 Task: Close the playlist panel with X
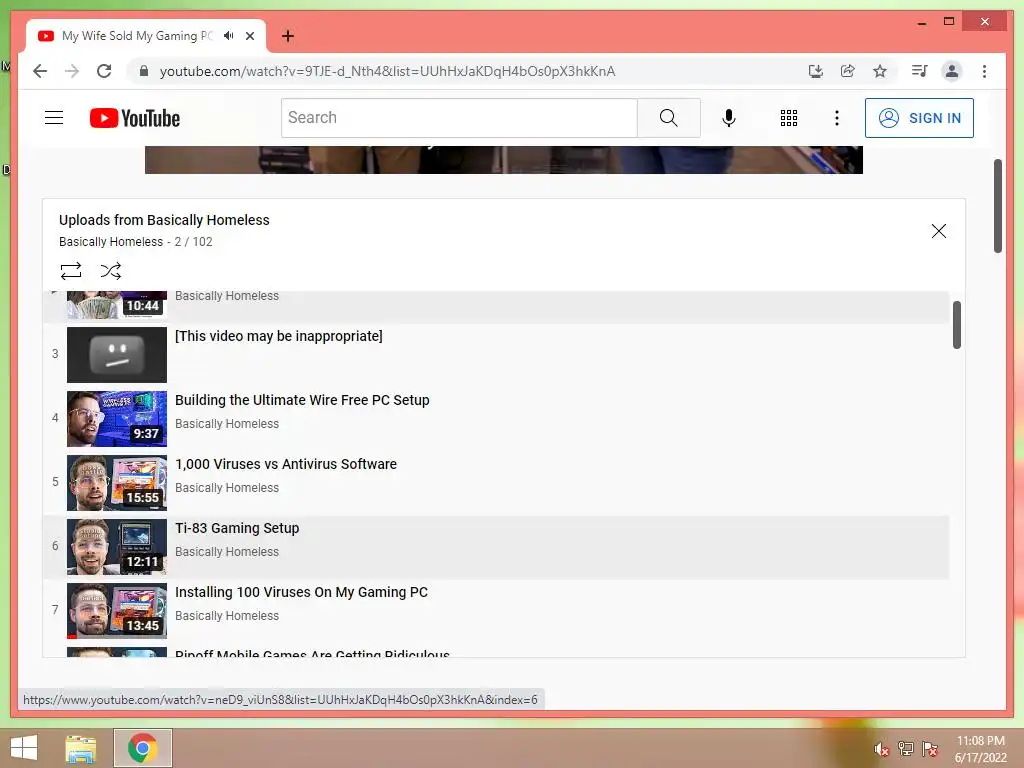pos(938,231)
